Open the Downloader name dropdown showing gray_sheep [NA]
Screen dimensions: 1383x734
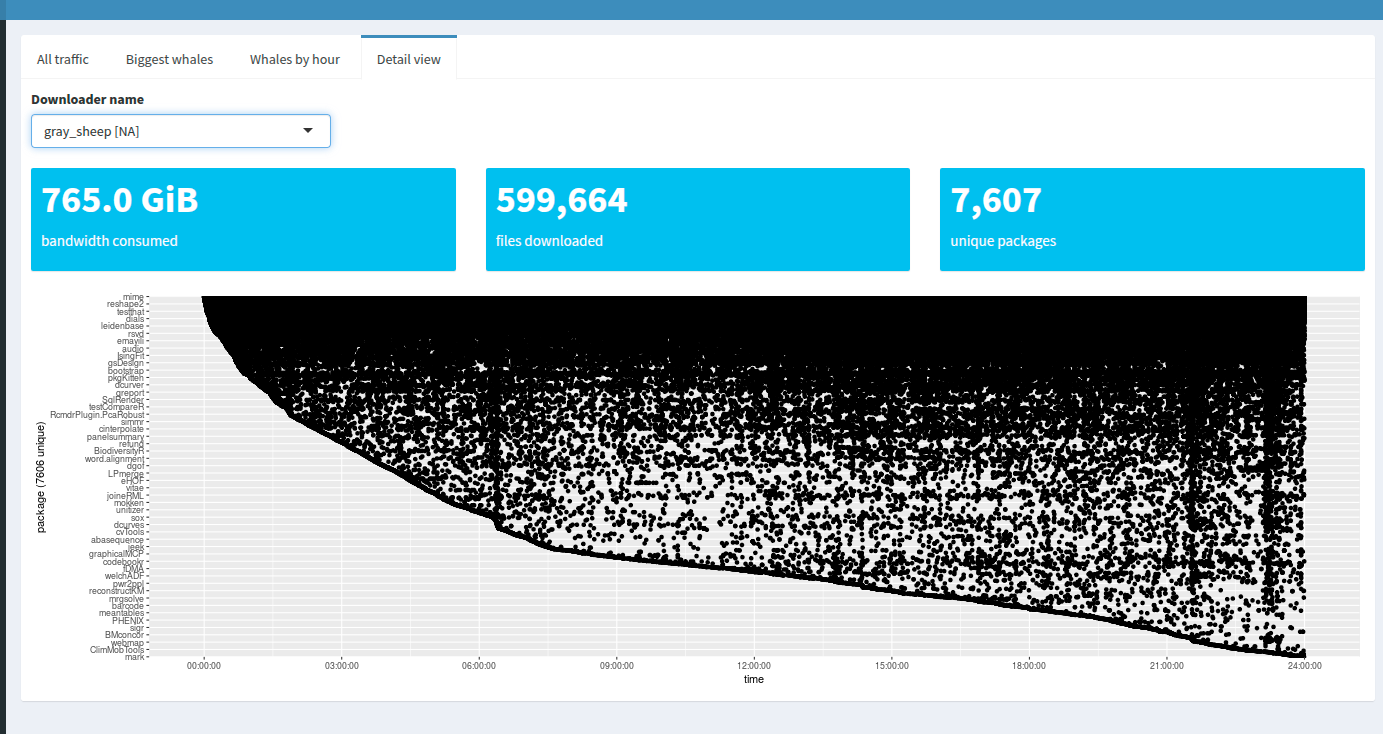pos(181,131)
